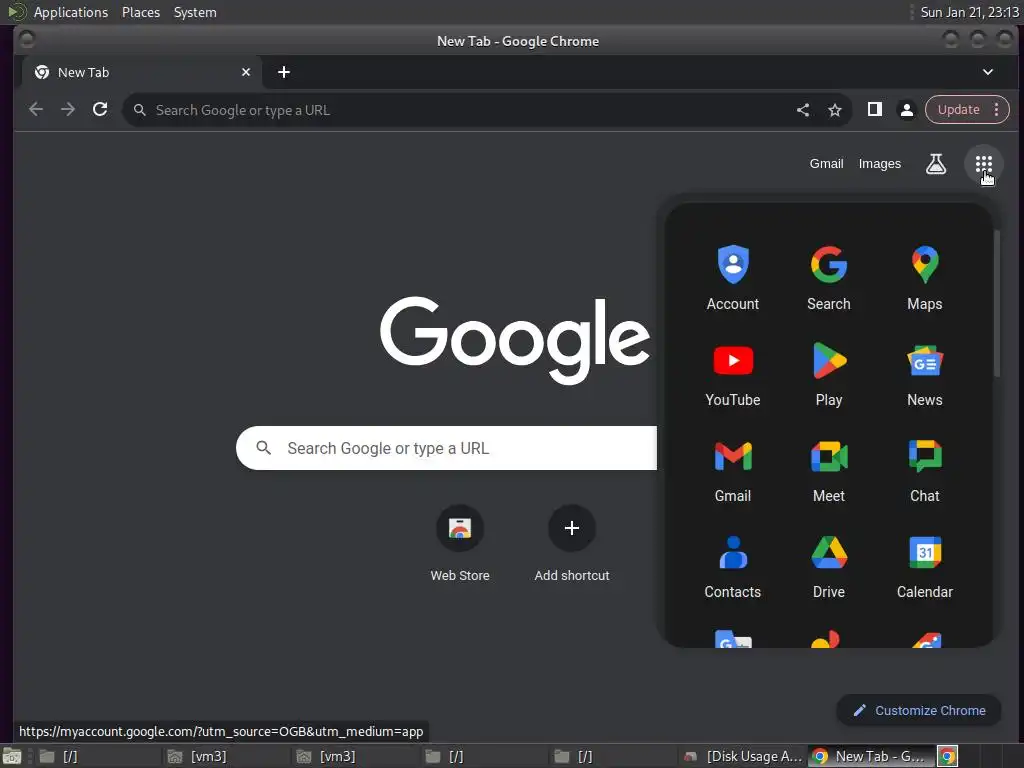Click the show desktop icon in bottom panel
This screenshot has width=1024, height=768.
pyautogui.click(x=12, y=756)
